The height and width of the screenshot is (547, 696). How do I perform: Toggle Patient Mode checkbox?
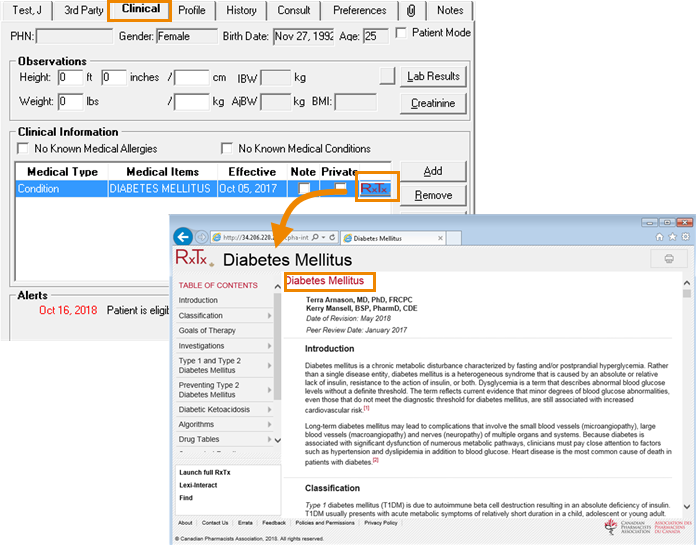(401, 33)
